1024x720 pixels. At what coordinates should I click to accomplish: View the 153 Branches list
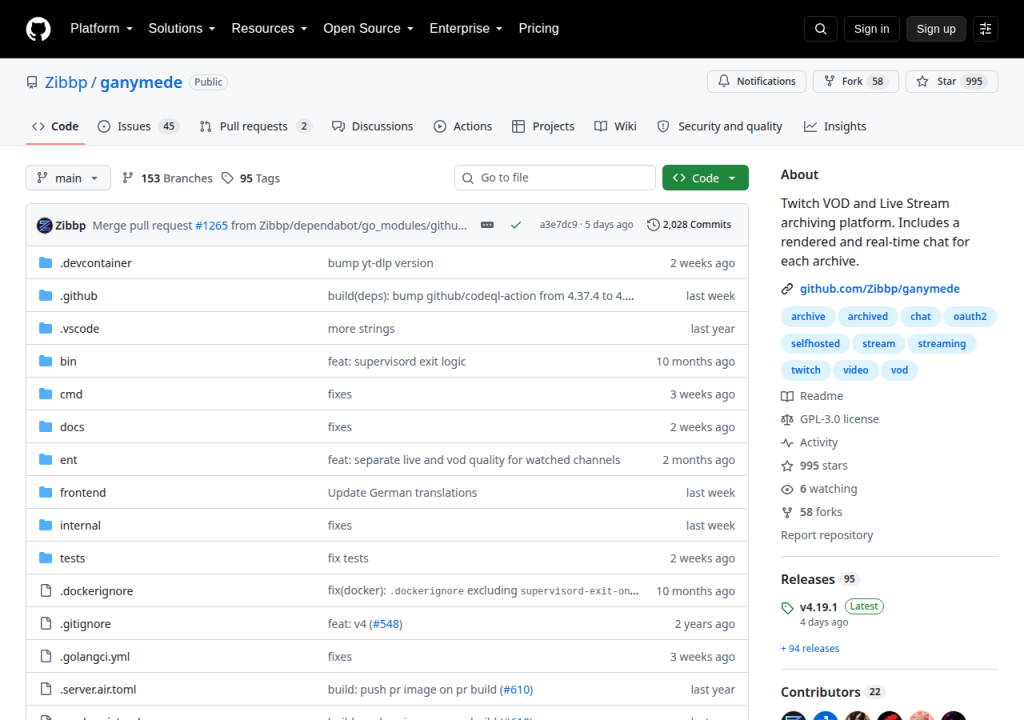[x=167, y=178]
